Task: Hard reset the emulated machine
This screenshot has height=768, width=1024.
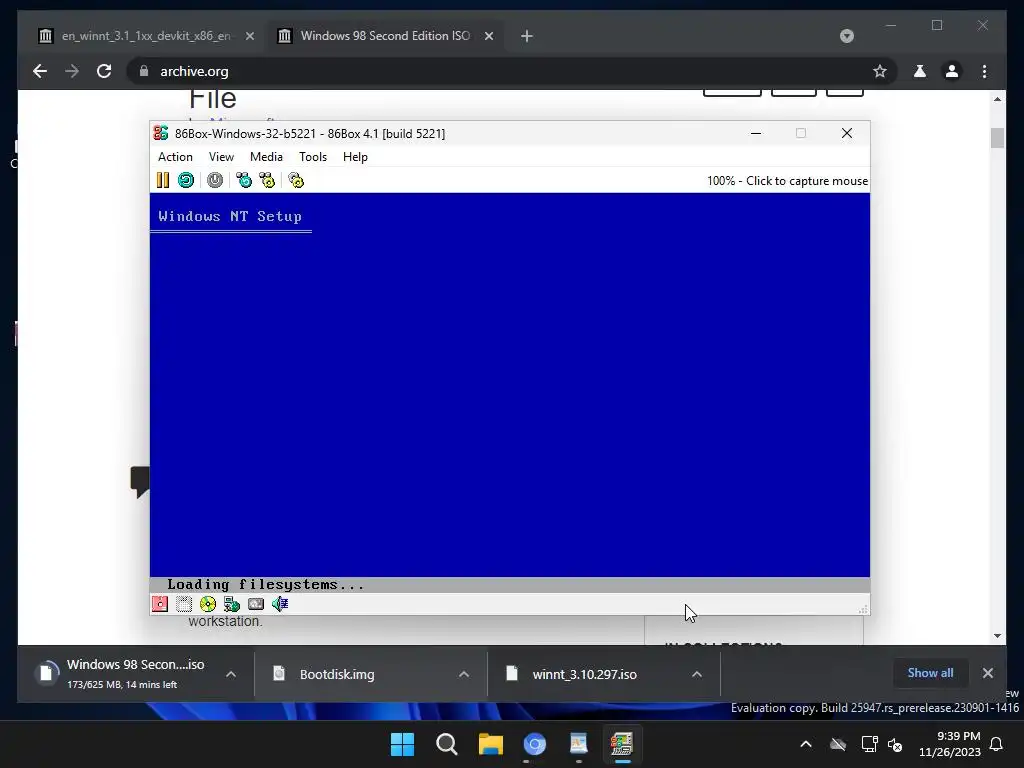Action: pos(186,180)
